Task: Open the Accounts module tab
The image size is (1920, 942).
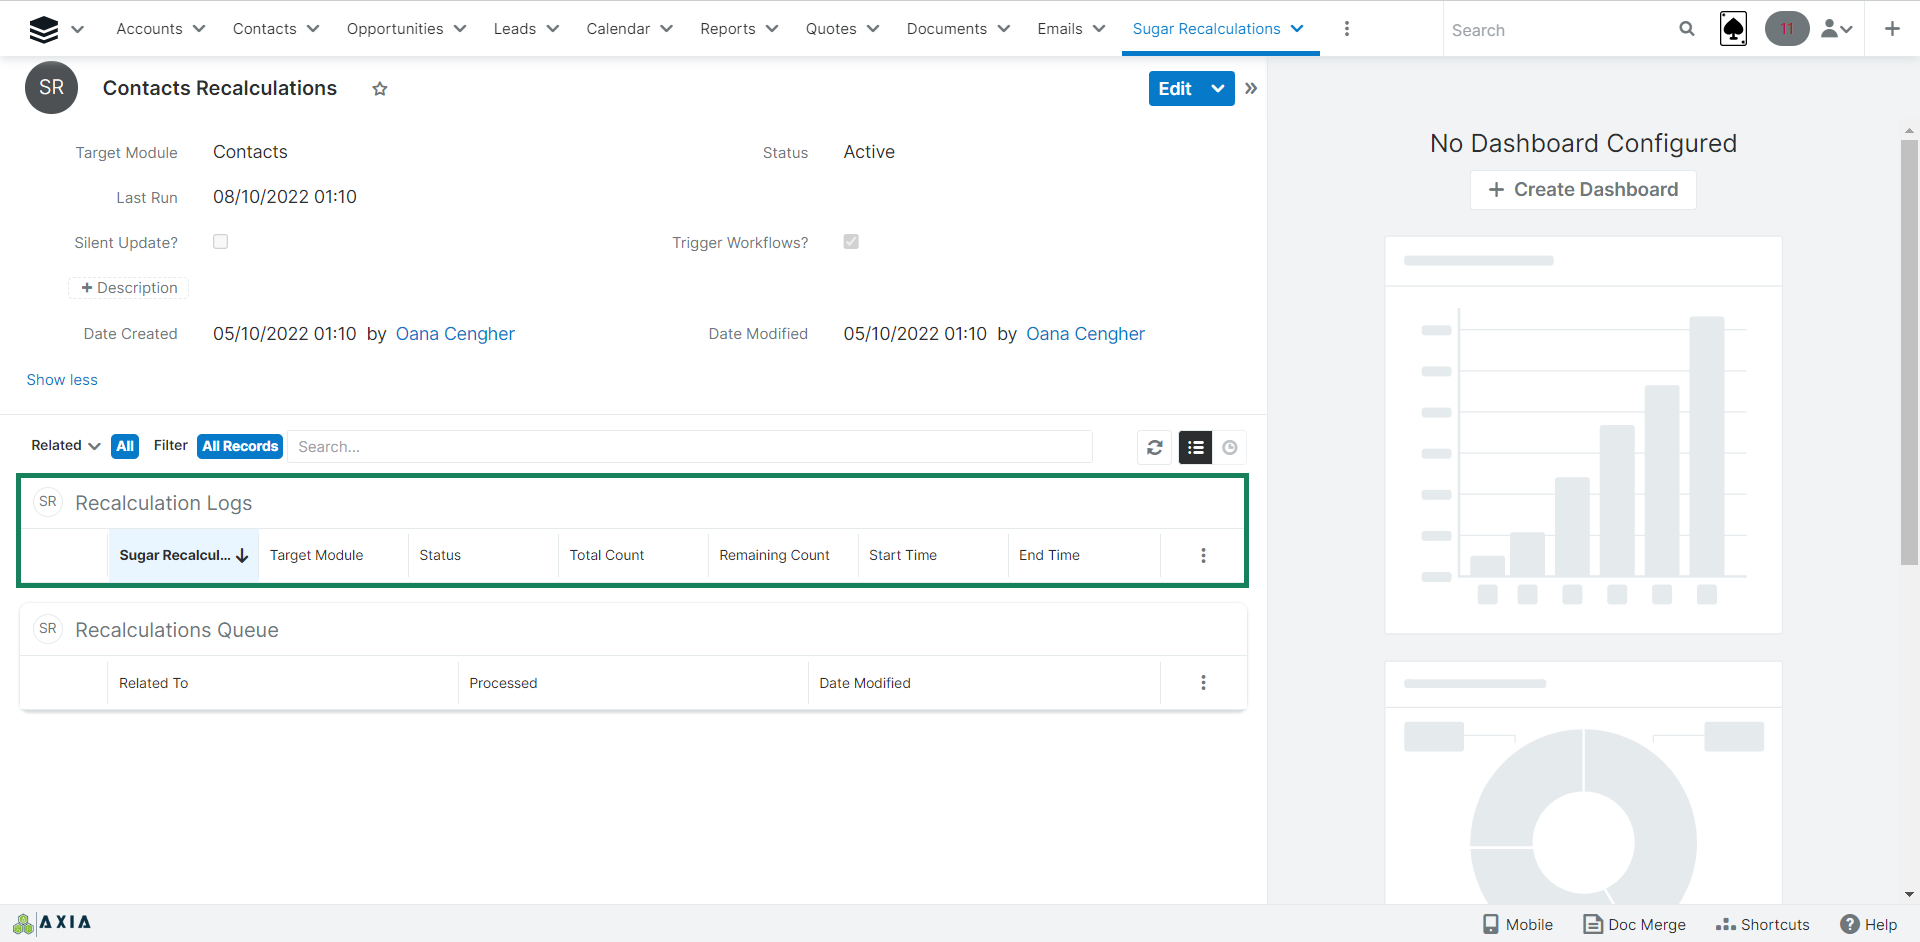Action: (149, 29)
